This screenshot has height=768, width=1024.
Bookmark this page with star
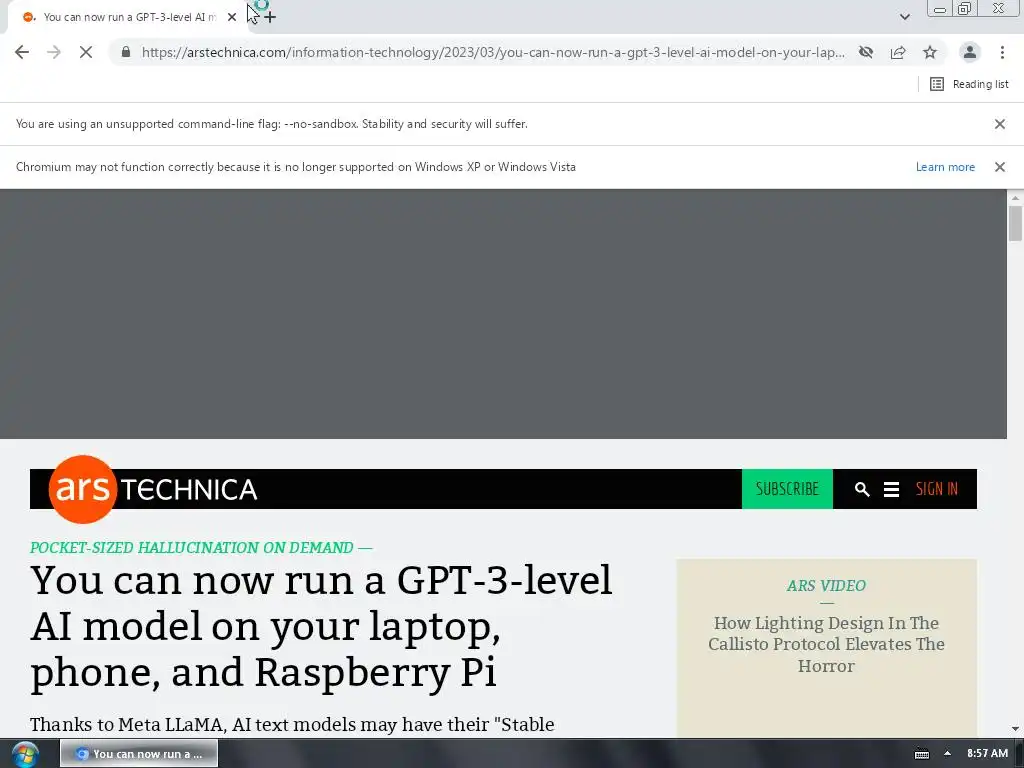point(930,52)
